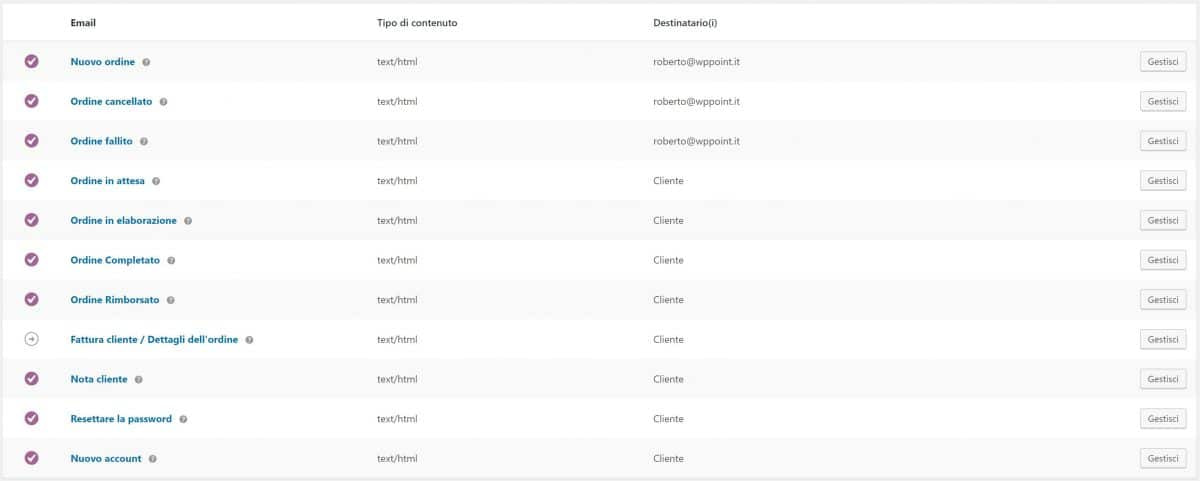This screenshot has width=1200, height=481.
Task: Click help icon next to Resettare la password
Action: click(x=183, y=419)
